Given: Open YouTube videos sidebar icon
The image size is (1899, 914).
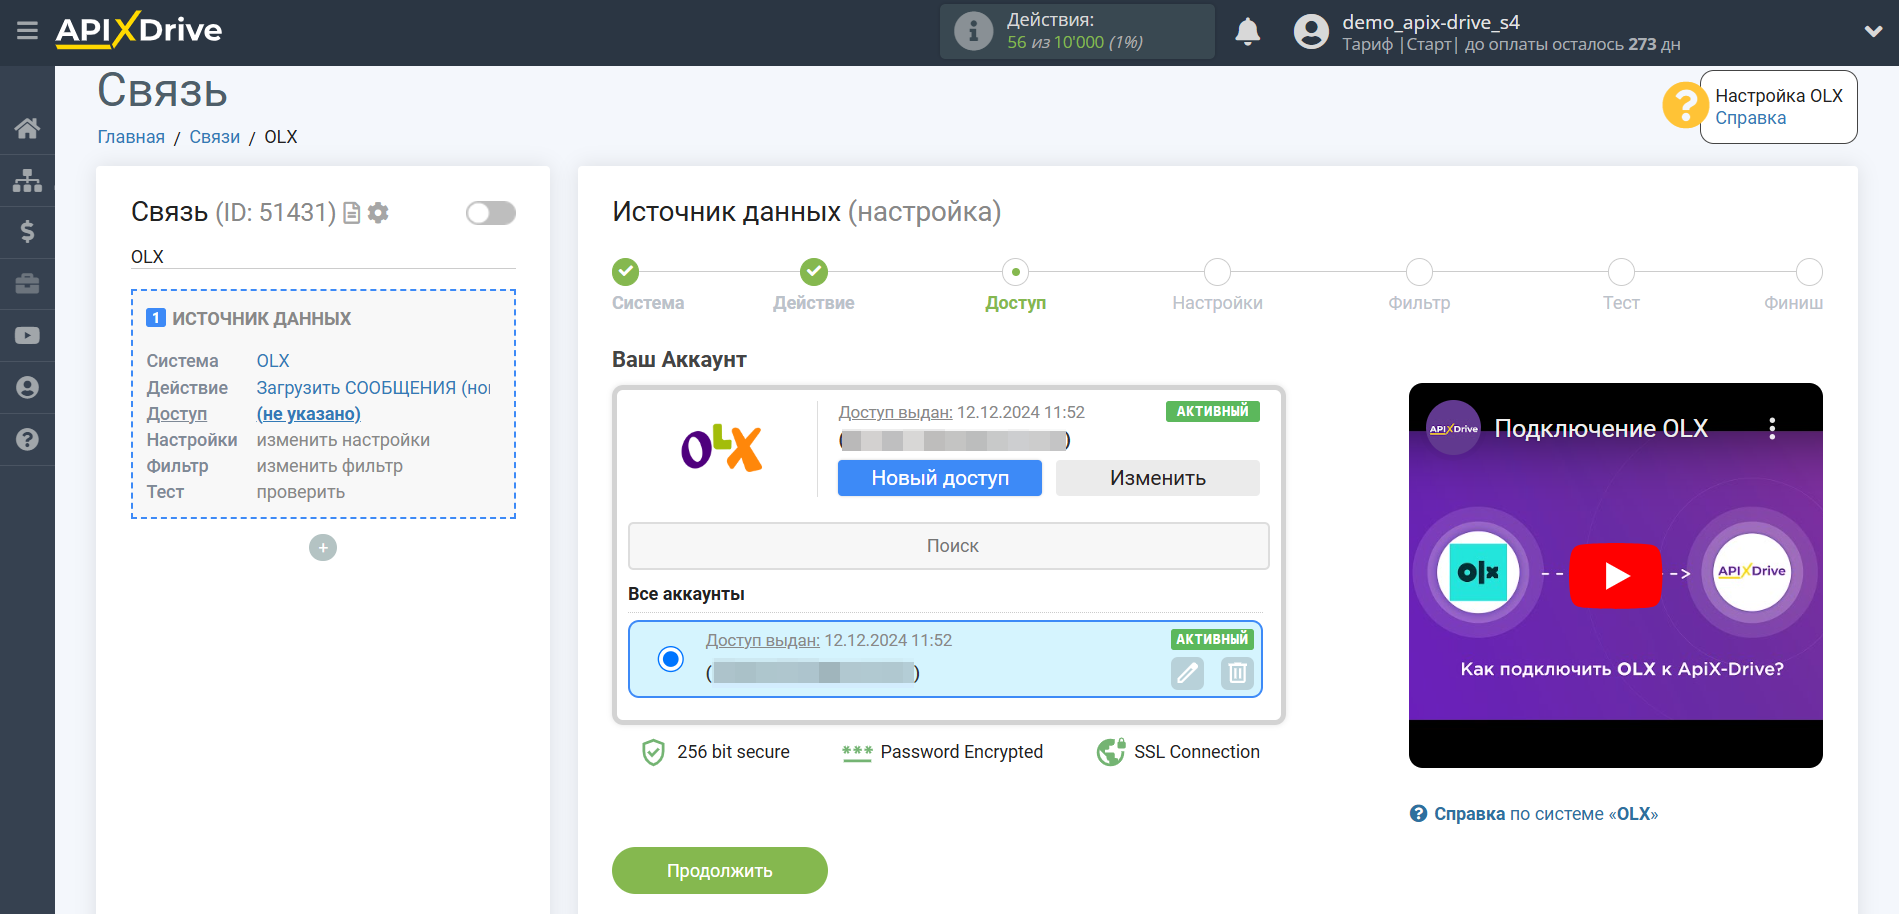Looking at the screenshot, I should click(27, 336).
